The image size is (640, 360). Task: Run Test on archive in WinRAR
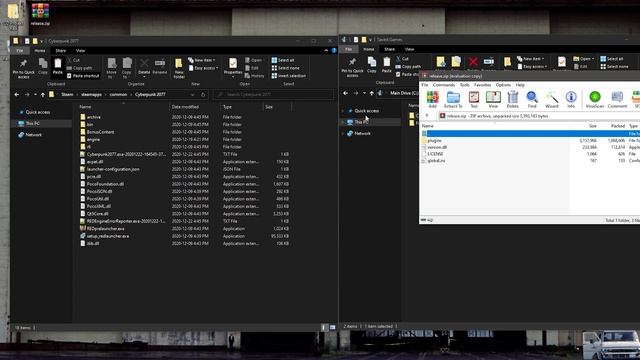tap(474, 99)
